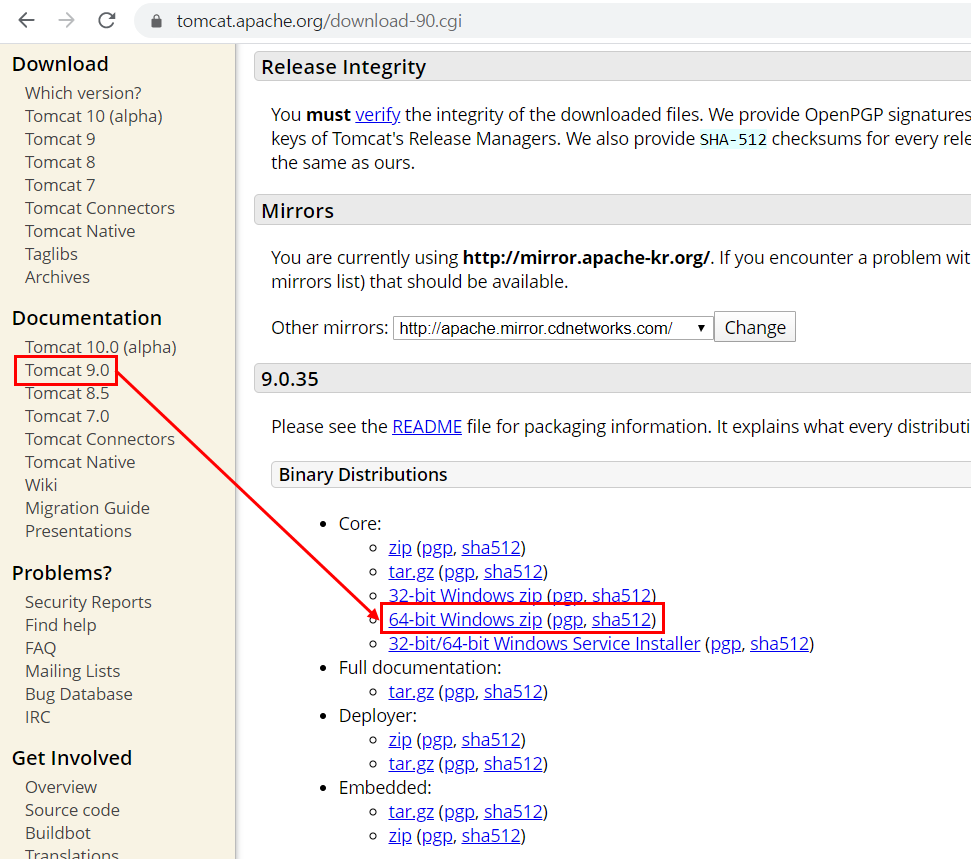Open sha512 checksum for Core zip
971x859 pixels.
[x=491, y=547]
